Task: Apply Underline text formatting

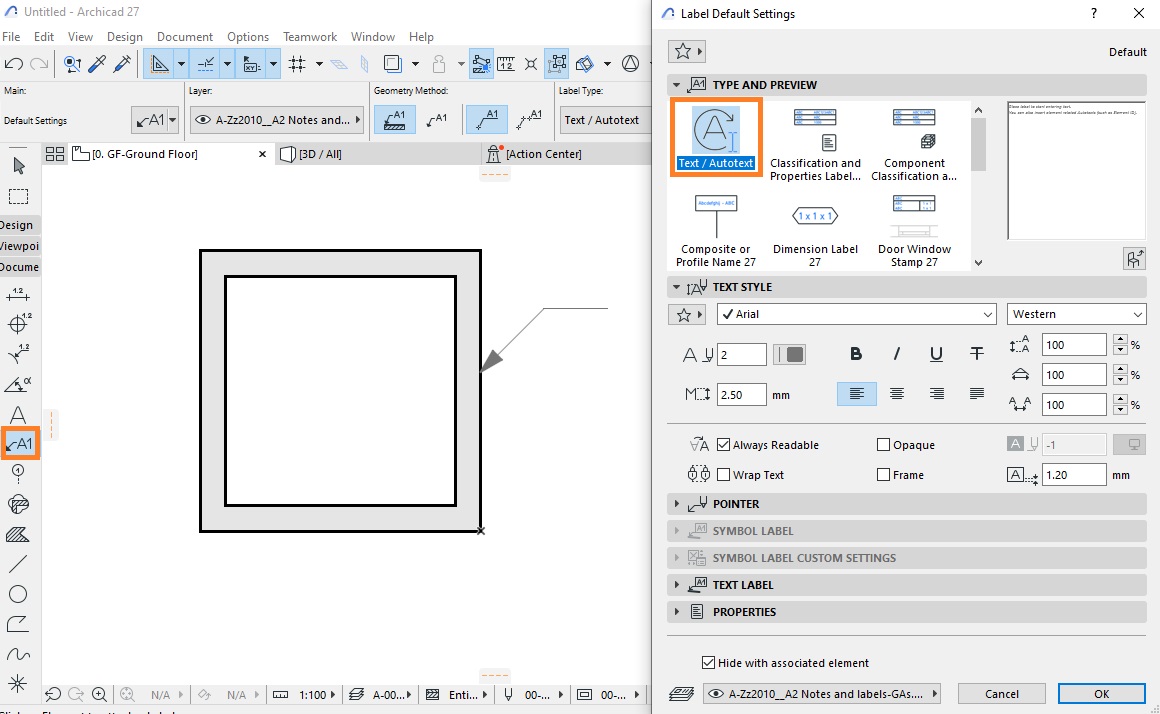Action: pyautogui.click(x=936, y=354)
